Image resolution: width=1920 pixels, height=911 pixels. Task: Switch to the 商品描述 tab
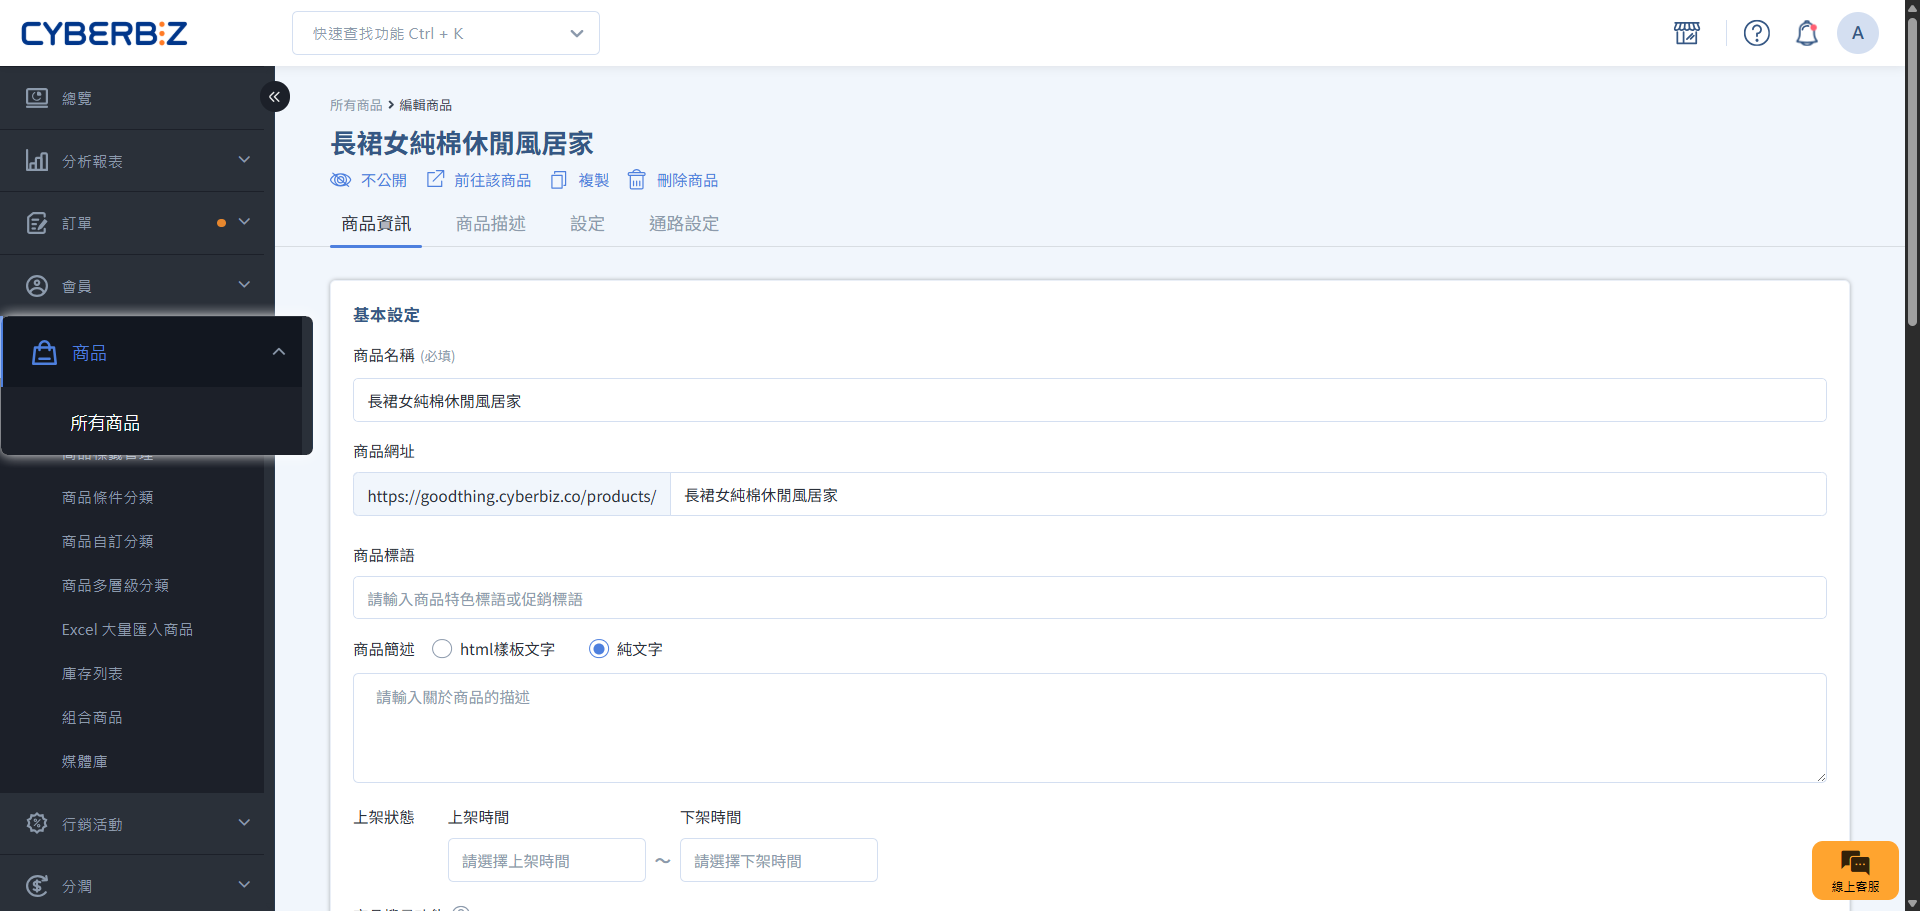pyautogui.click(x=490, y=224)
